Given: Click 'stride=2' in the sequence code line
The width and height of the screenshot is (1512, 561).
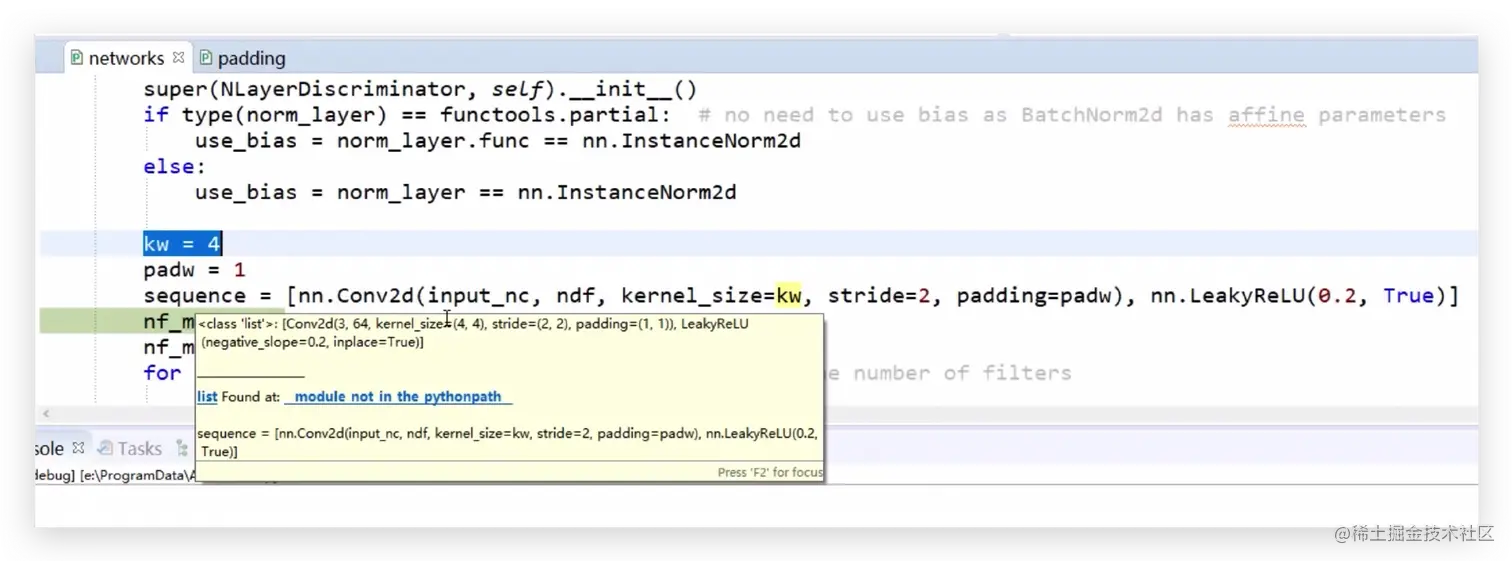Looking at the screenshot, I should click(x=879, y=296).
